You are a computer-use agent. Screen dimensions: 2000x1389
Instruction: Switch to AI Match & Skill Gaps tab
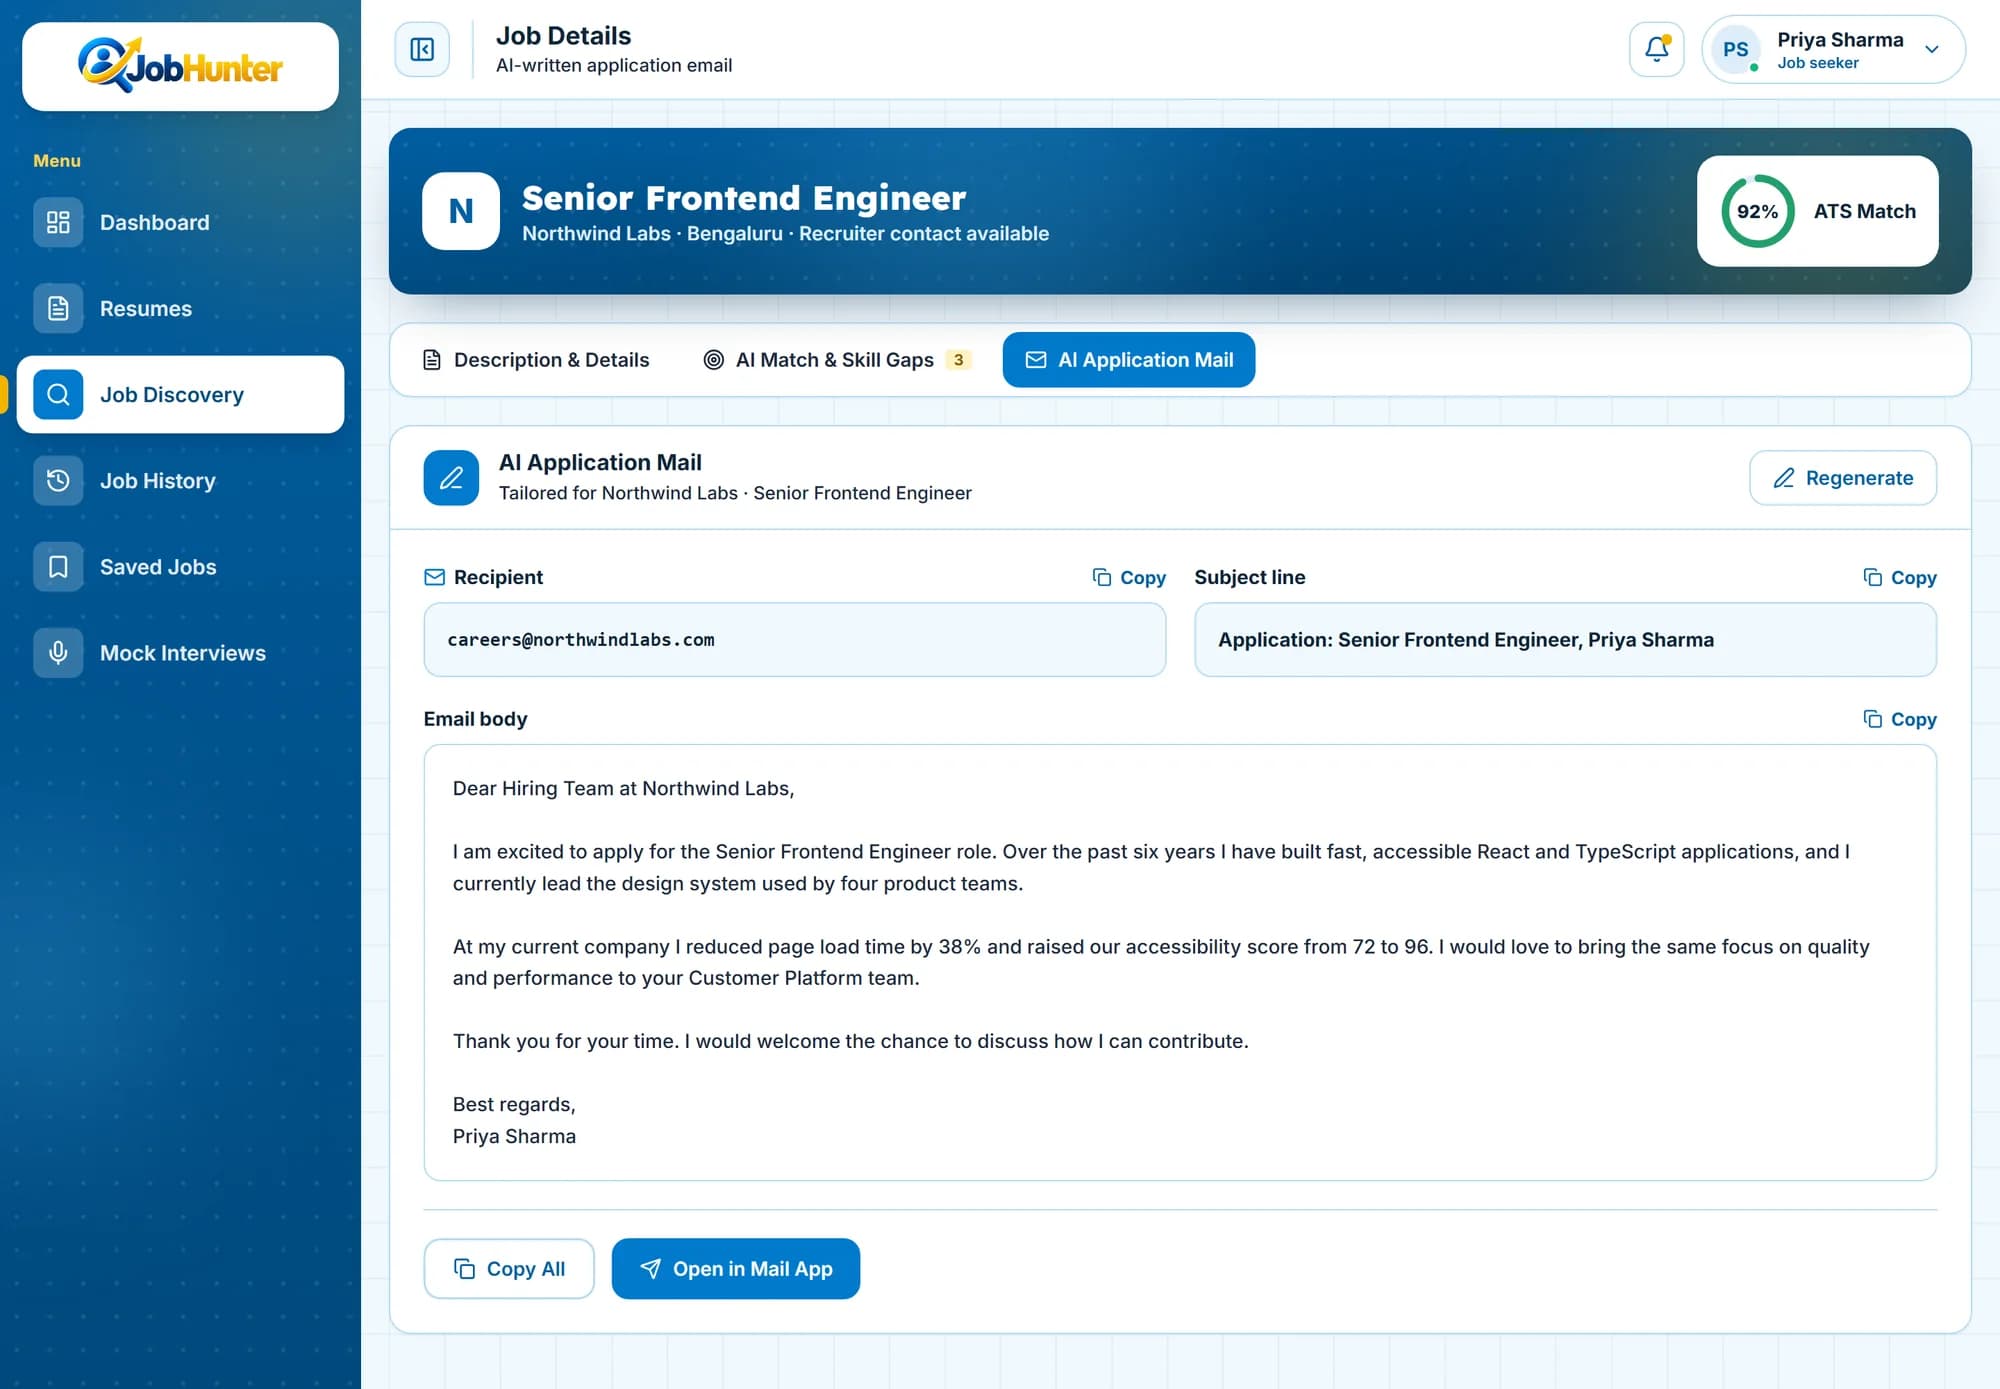838,360
